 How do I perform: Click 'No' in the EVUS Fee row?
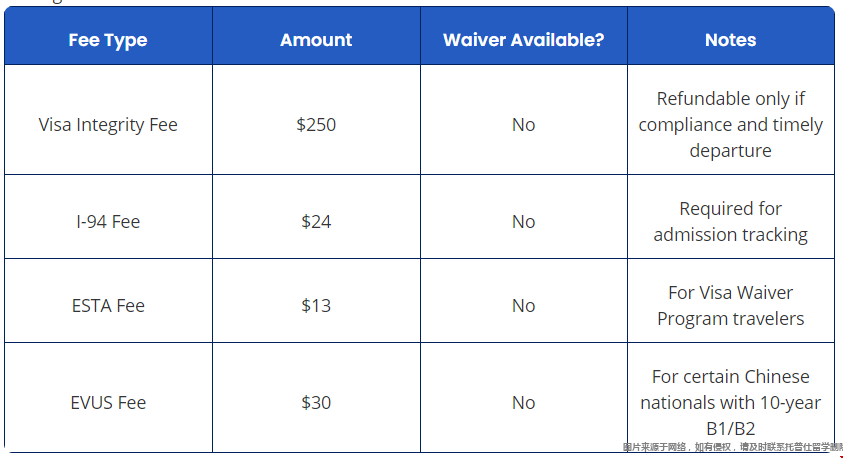coord(523,403)
